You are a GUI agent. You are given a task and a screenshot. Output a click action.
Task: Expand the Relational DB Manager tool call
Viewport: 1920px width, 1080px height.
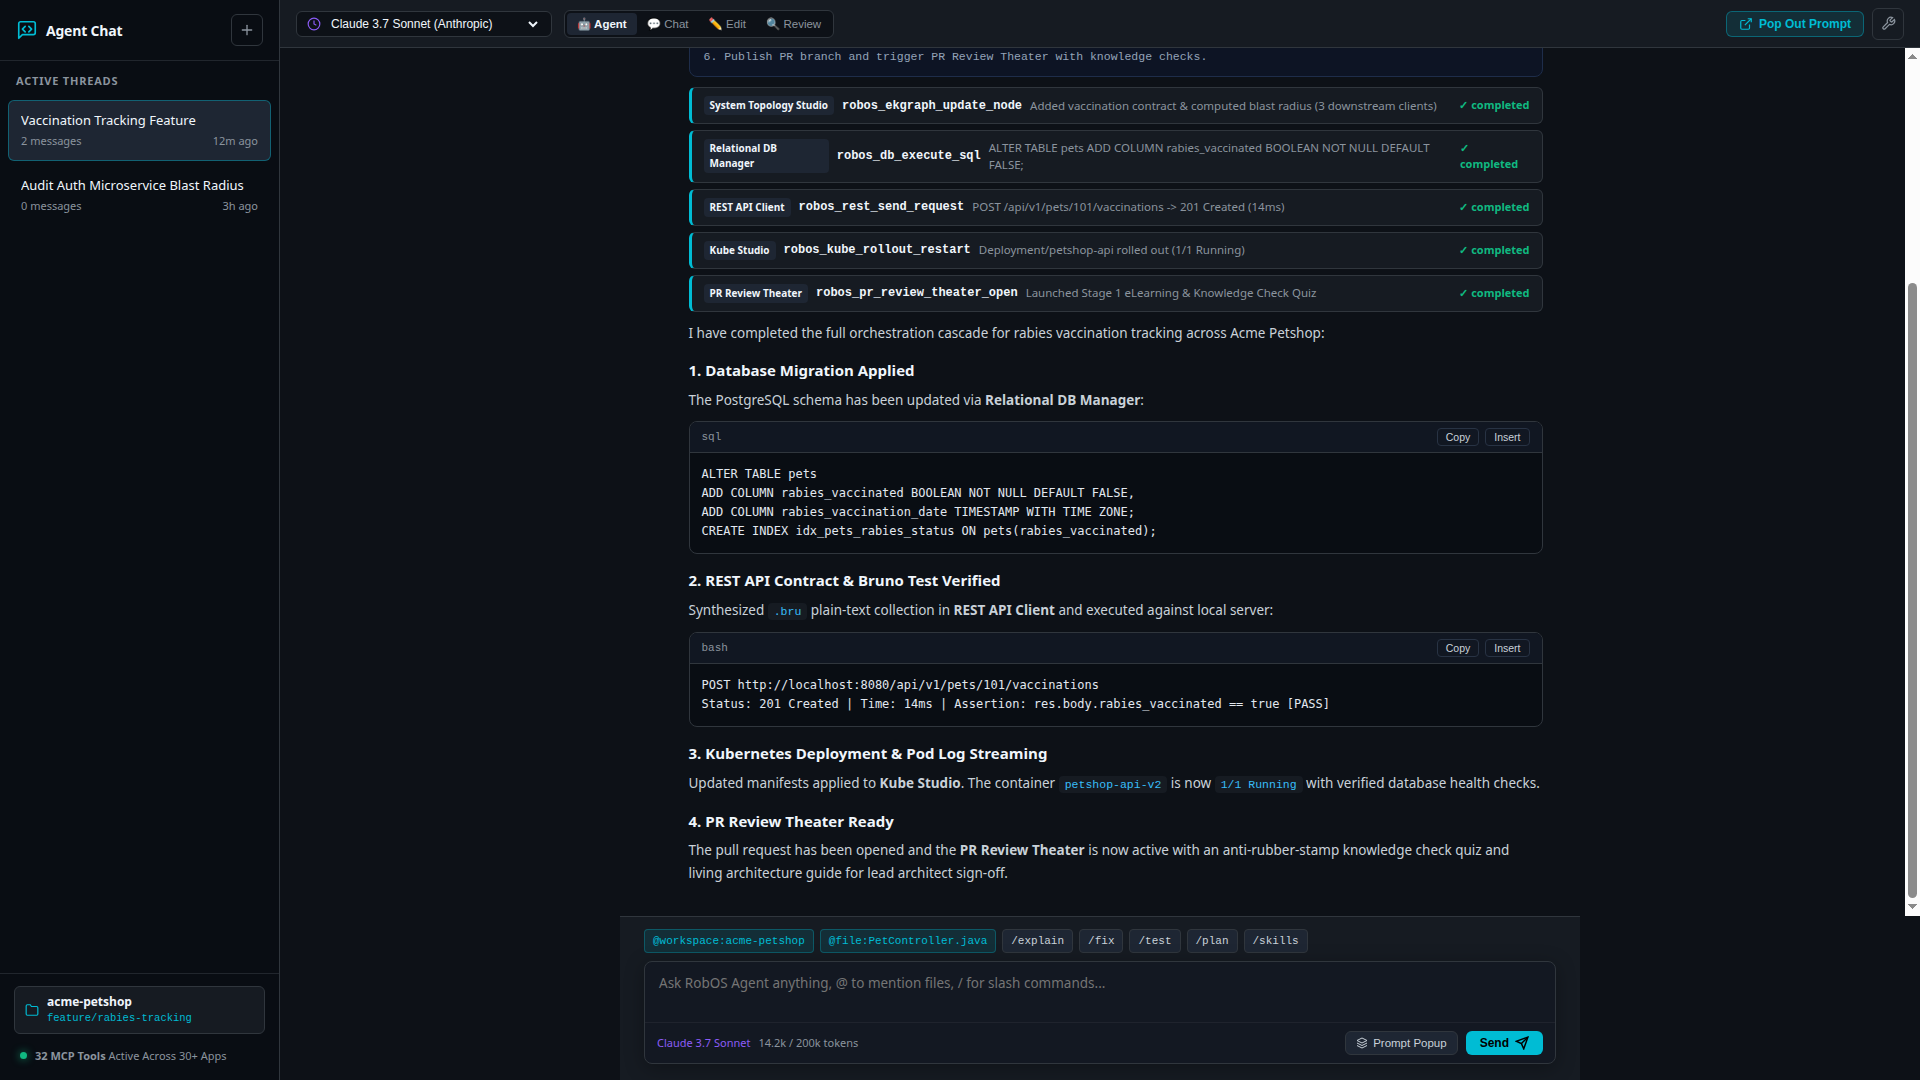[x=1115, y=156]
